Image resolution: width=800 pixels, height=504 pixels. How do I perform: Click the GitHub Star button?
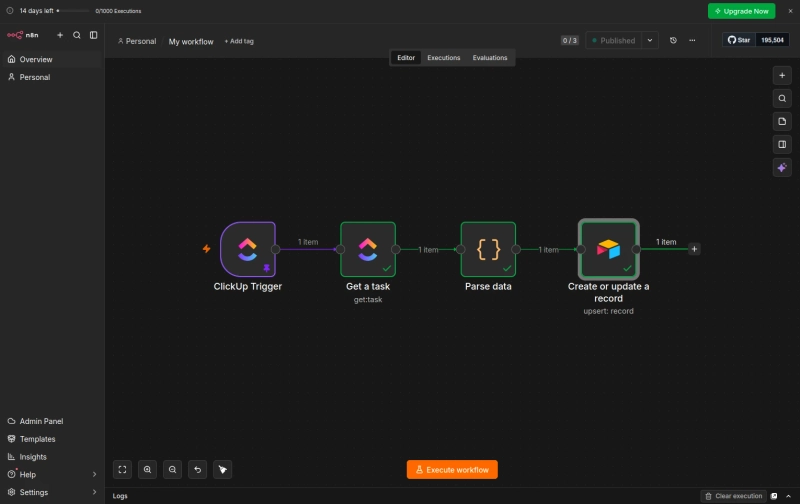tap(739, 40)
